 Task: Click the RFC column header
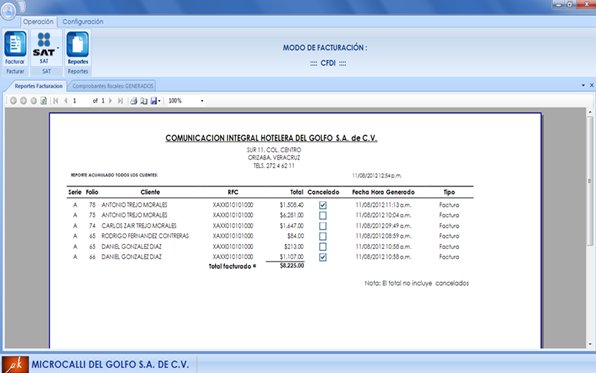coord(233,192)
